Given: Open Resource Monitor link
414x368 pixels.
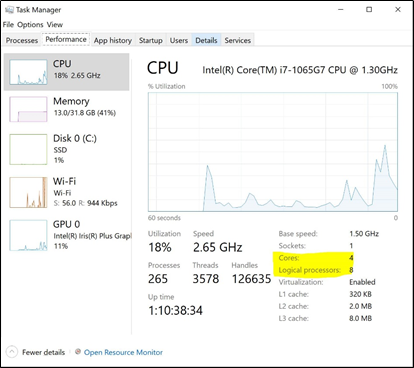Looking at the screenshot, I should [123, 352].
